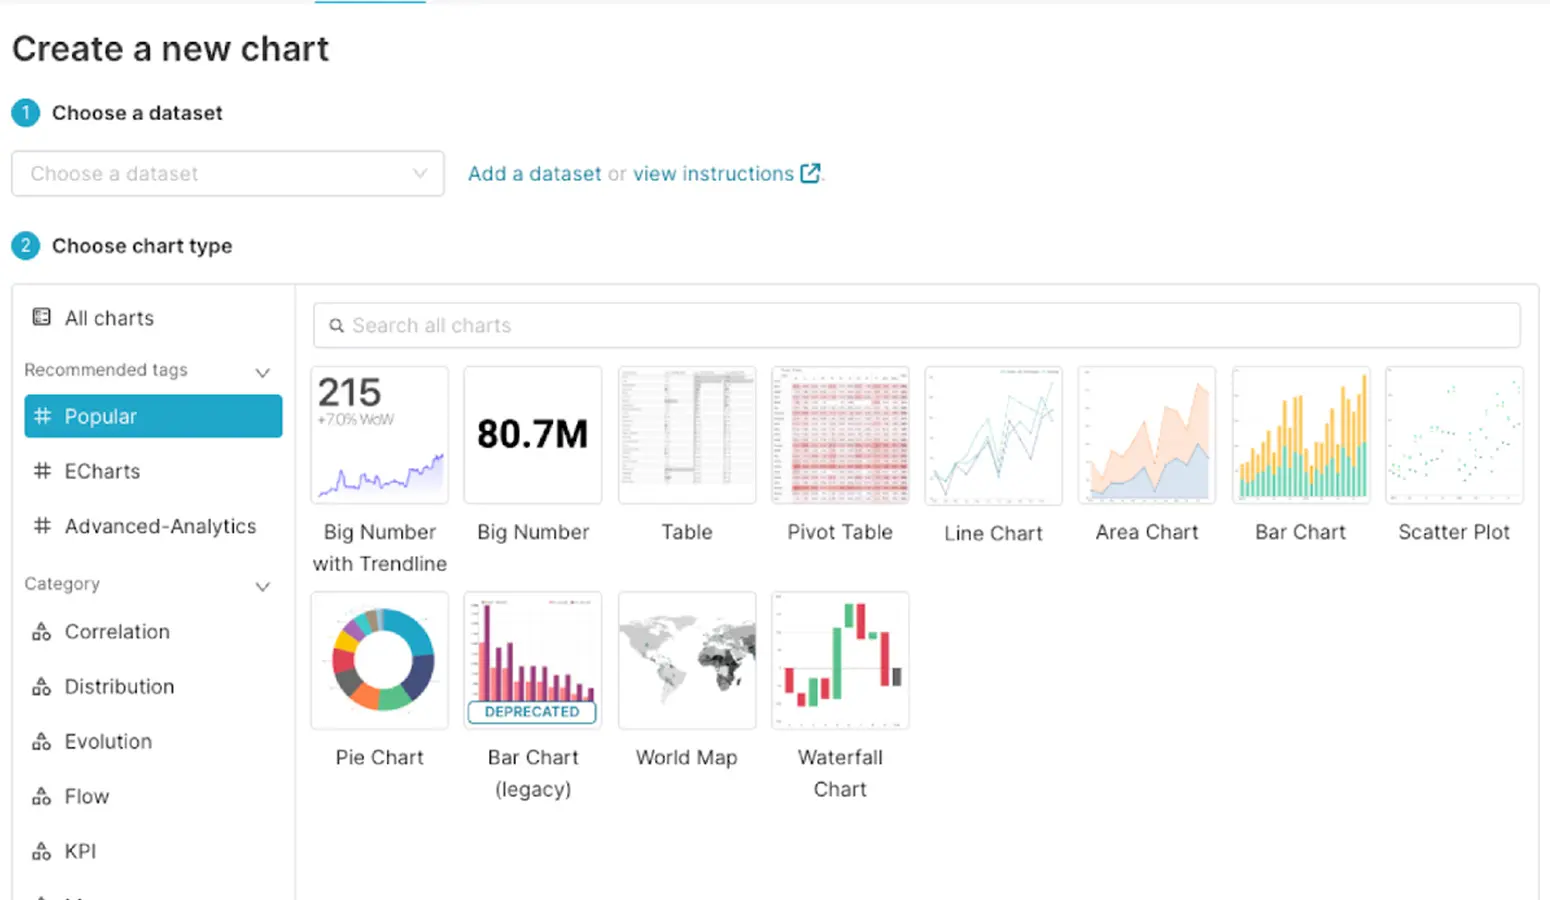The width and height of the screenshot is (1550, 900).
Task: Select the Flow category
Action: coord(87,797)
